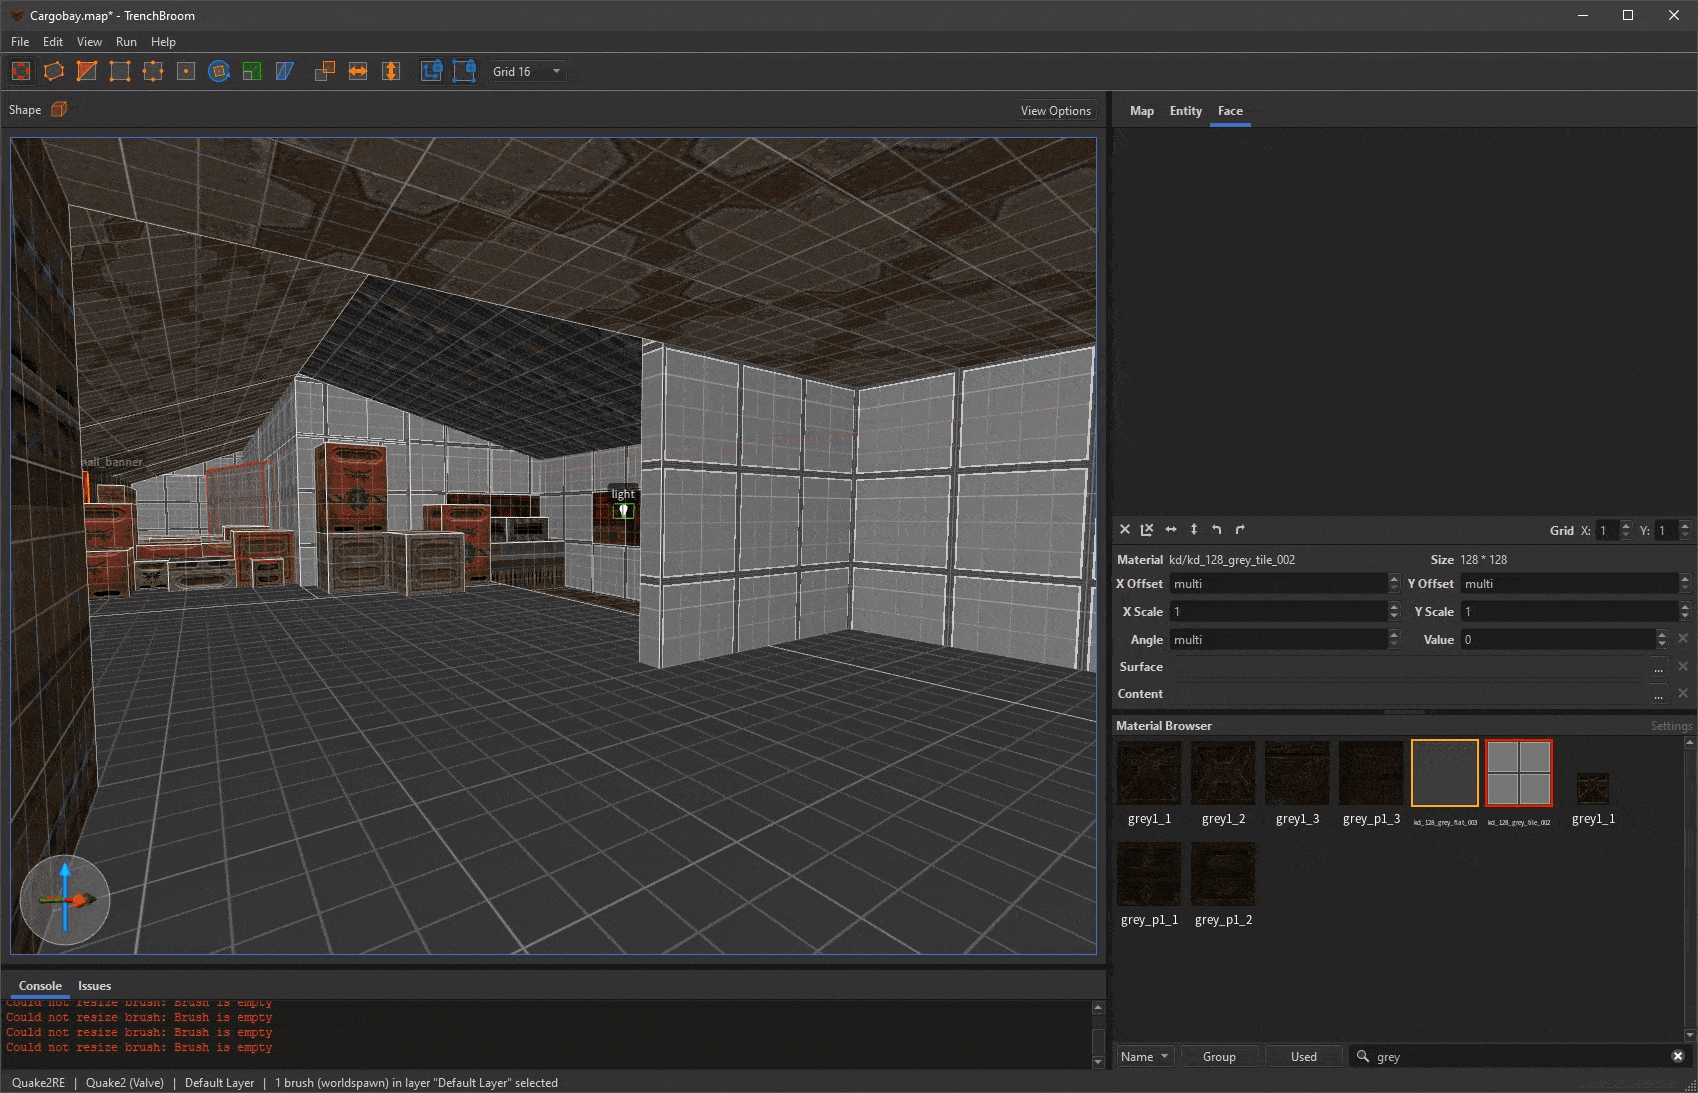The height and width of the screenshot is (1093, 1698).
Task: Open the Run menu
Action: click(x=126, y=42)
